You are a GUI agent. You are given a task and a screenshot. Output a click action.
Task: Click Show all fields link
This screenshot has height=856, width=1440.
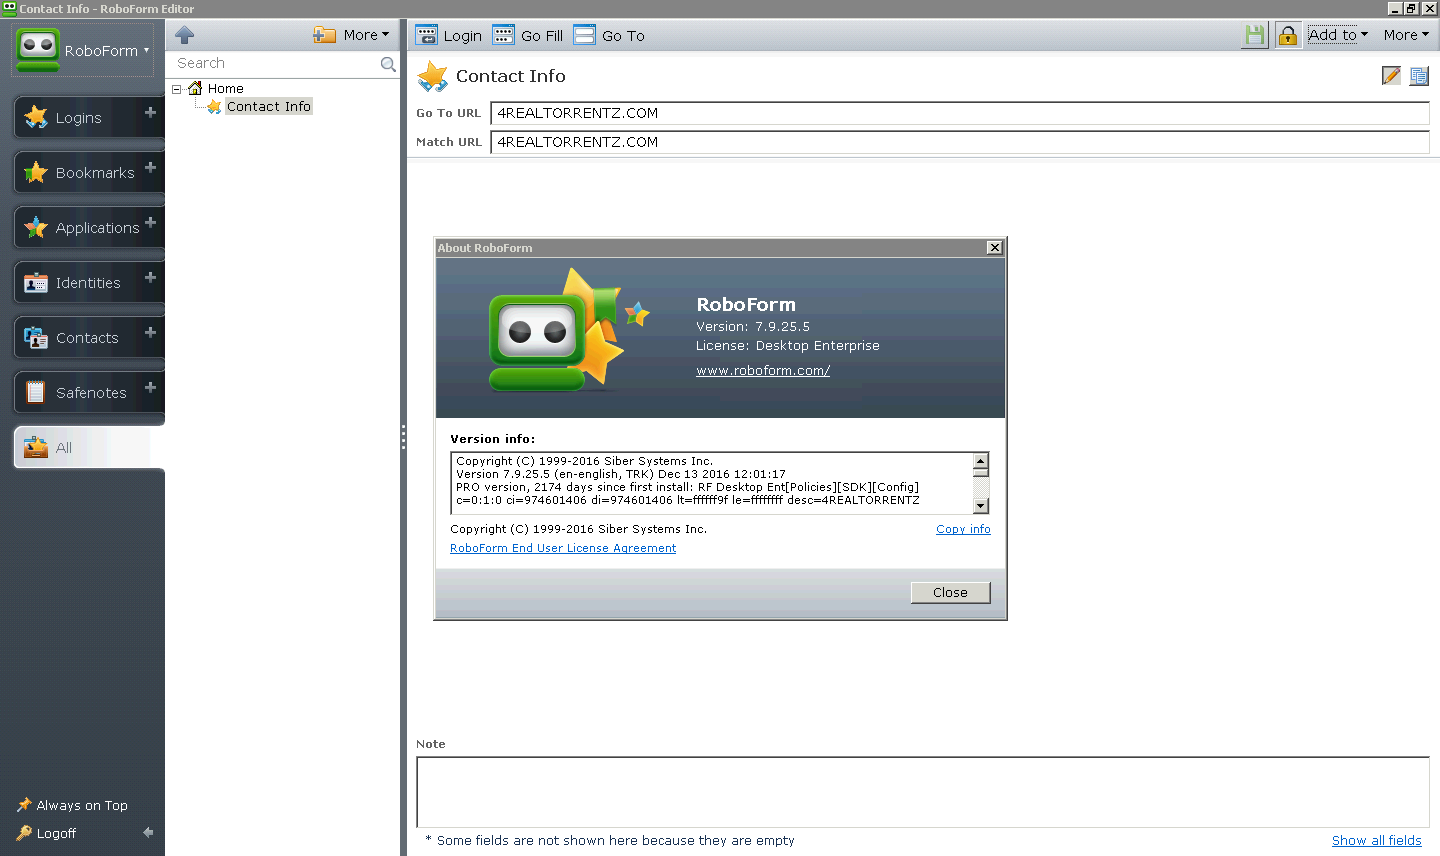tap(1376, 841)
